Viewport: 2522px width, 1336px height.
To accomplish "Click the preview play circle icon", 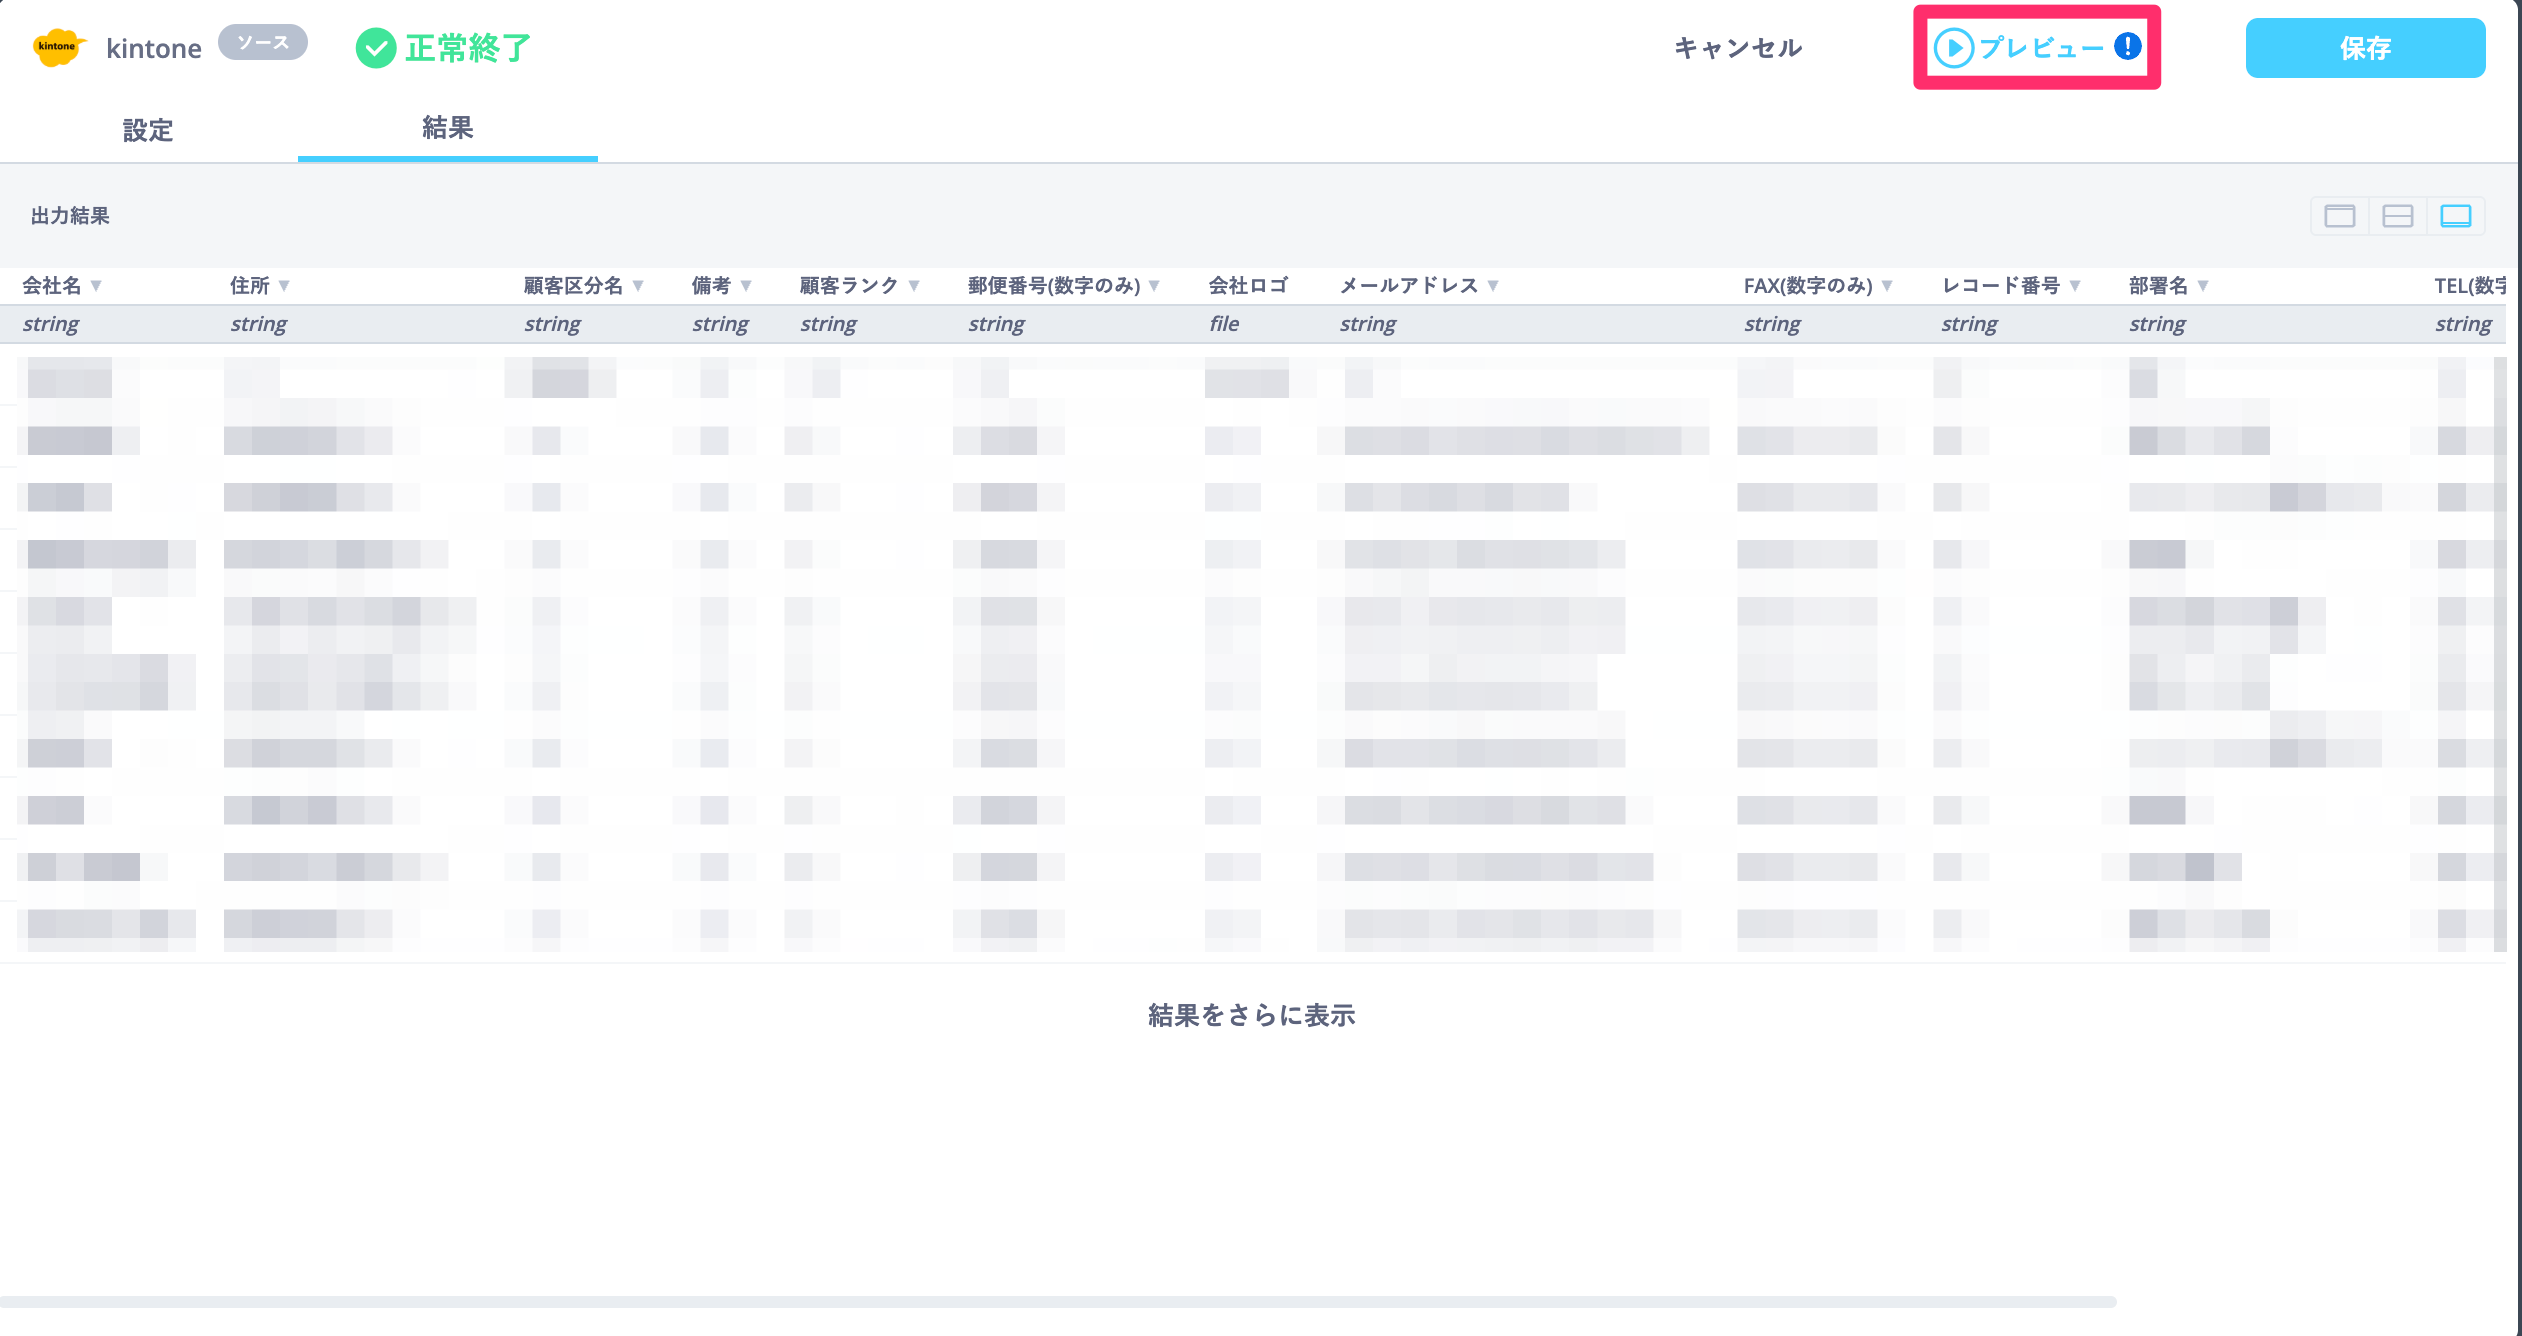I will 1953,48.
